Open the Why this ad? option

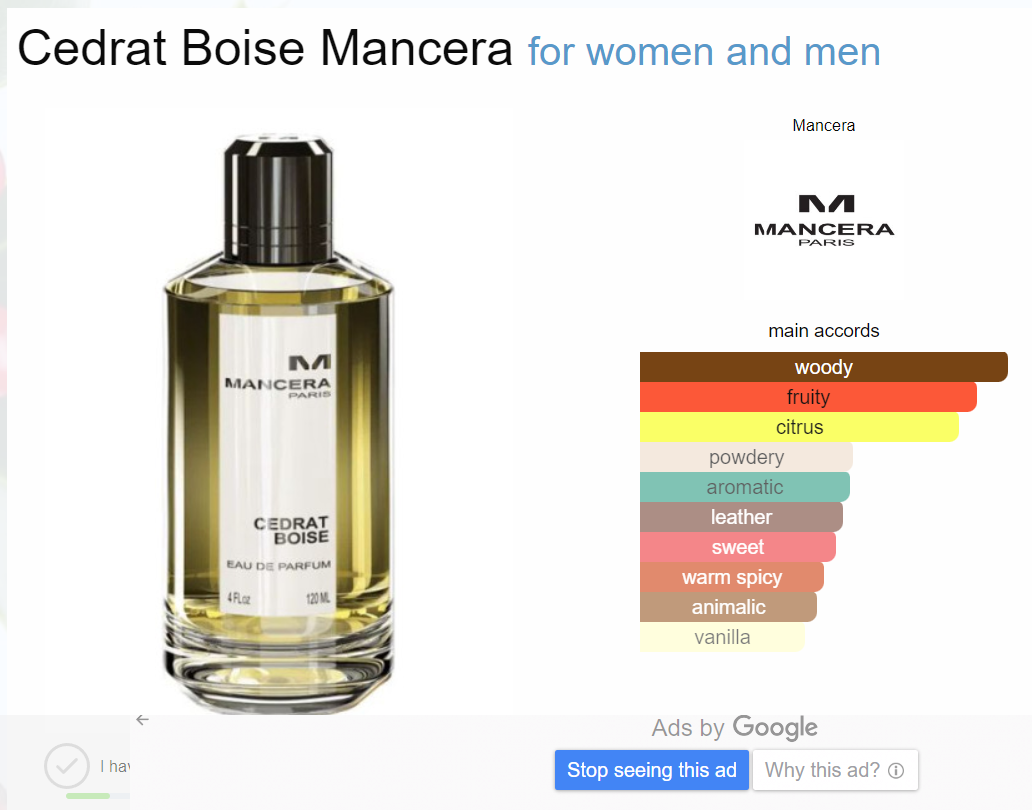coord(835,770)
